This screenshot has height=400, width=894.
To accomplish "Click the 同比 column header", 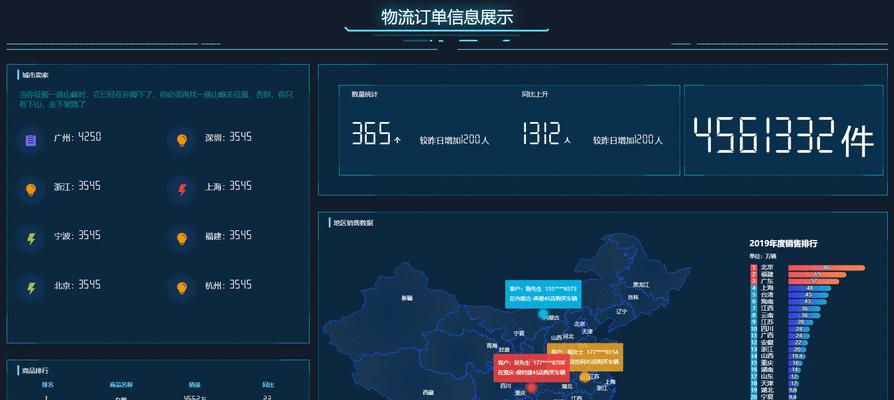I will pyautogui.click(x=268, y=385).
